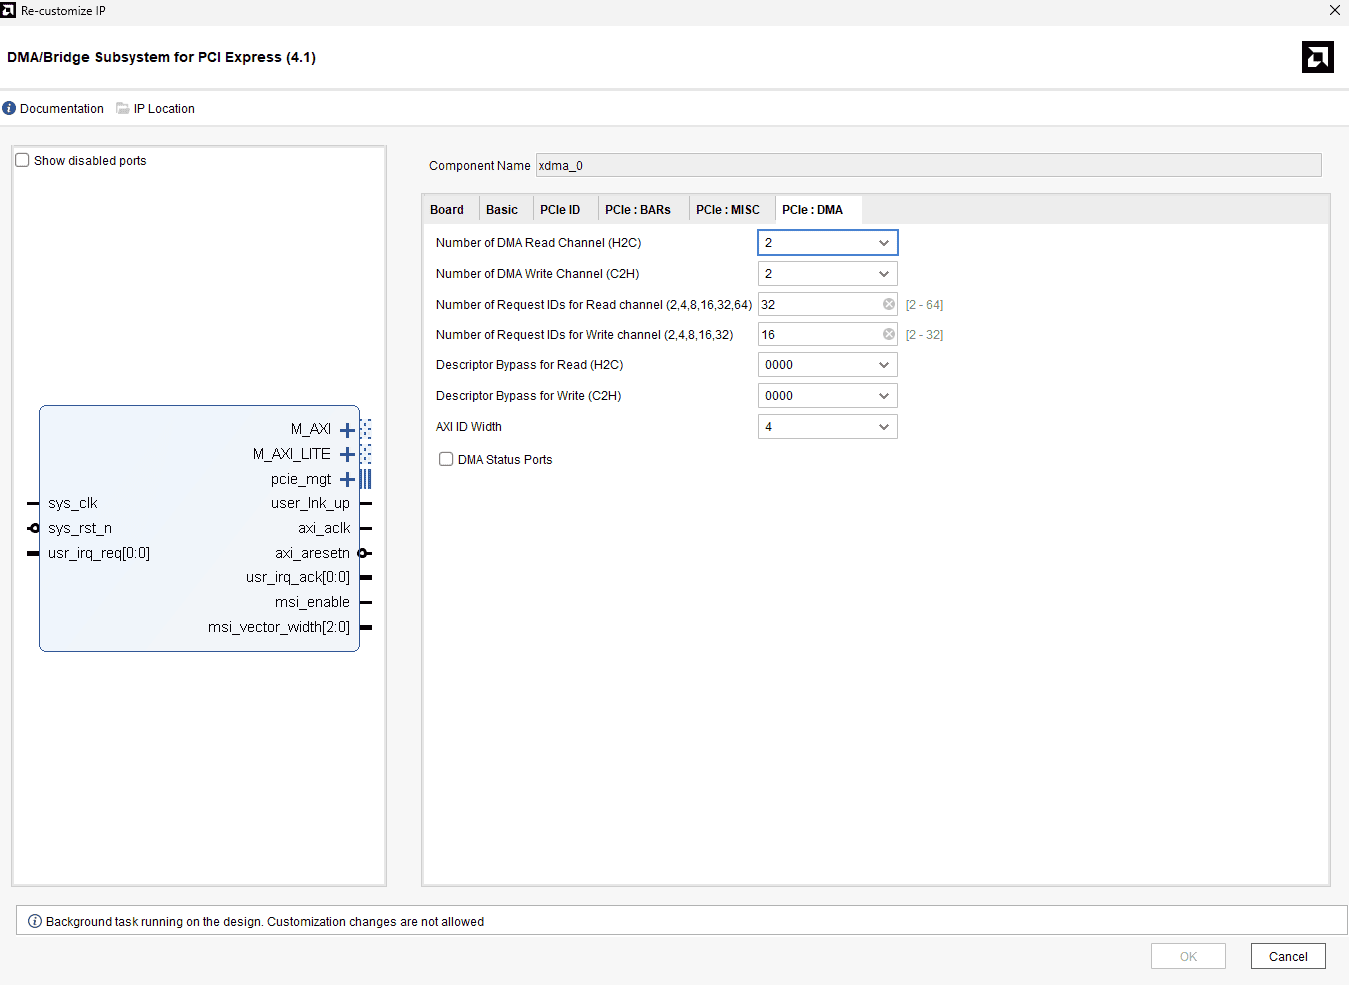Open Number of DMA Read Channel dropdown
The height and width of the screenshot is (985, 1349).
click(827, 243)
